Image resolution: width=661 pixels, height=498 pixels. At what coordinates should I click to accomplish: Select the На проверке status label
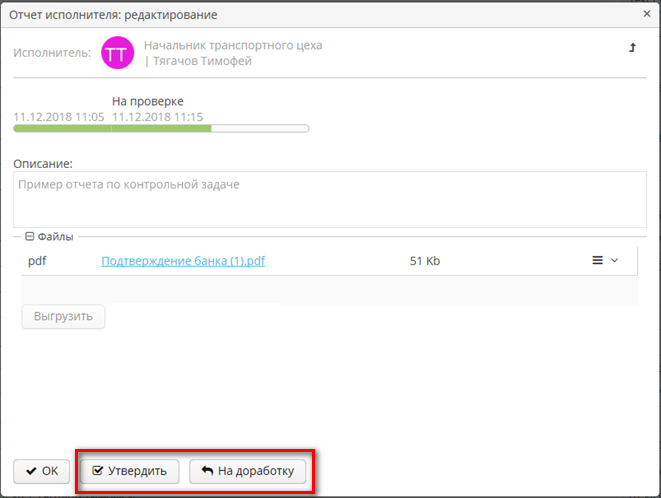pos(147,102)
